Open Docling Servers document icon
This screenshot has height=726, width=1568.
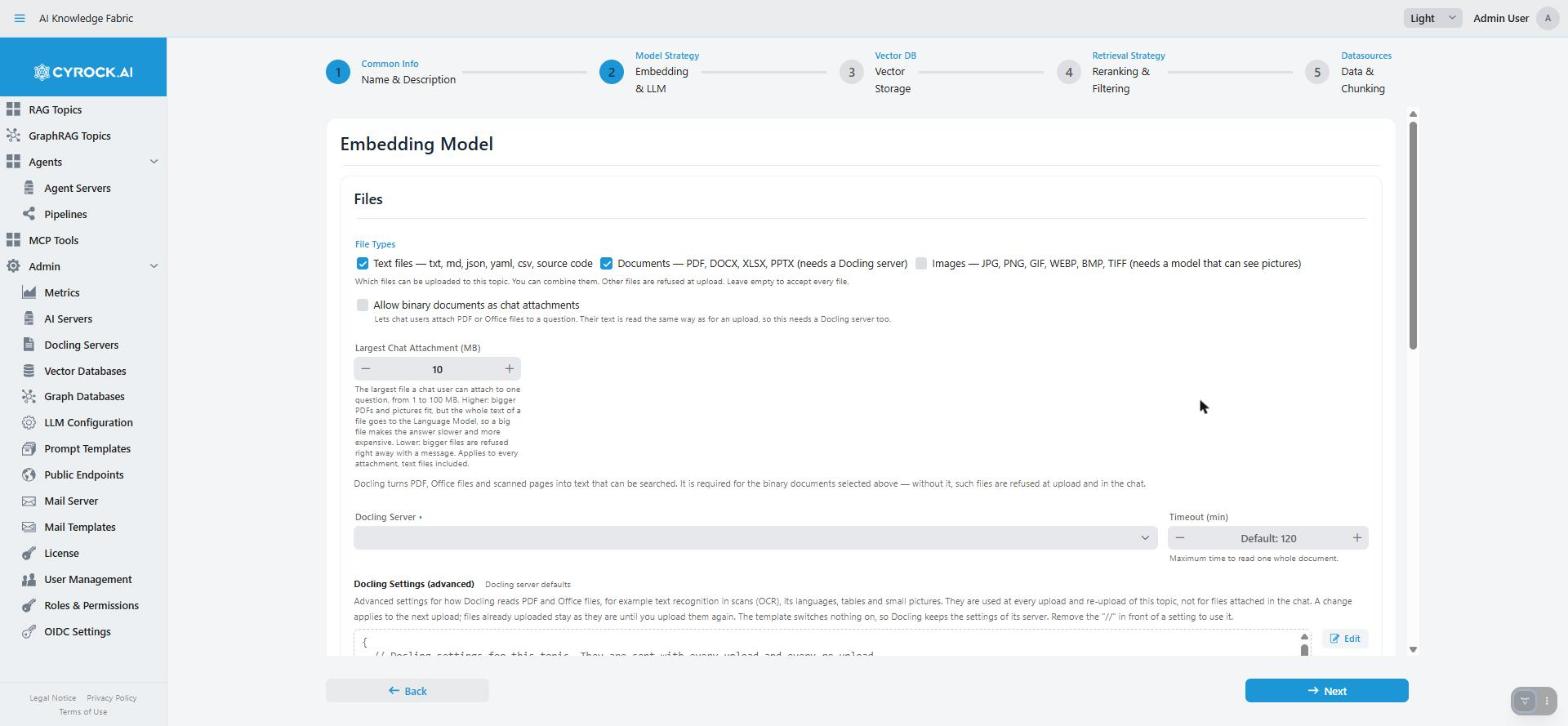[x=29, y=344]
